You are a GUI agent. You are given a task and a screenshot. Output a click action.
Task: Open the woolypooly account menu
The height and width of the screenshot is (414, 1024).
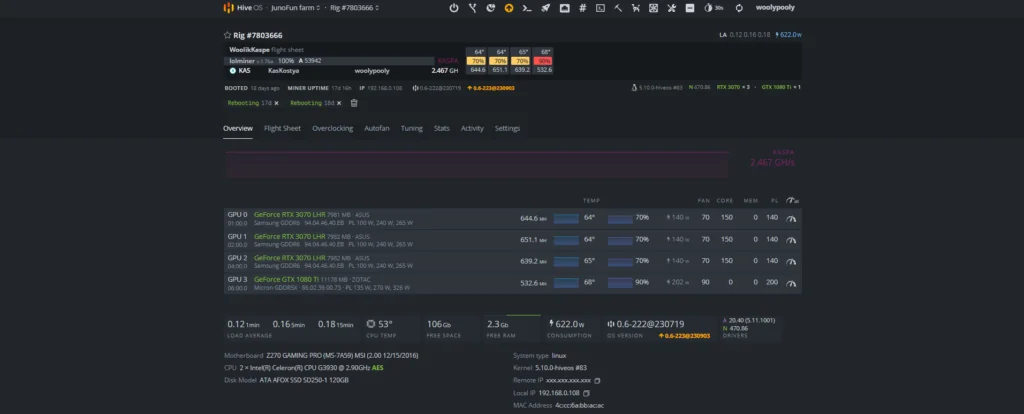click(x=775, y=8)
